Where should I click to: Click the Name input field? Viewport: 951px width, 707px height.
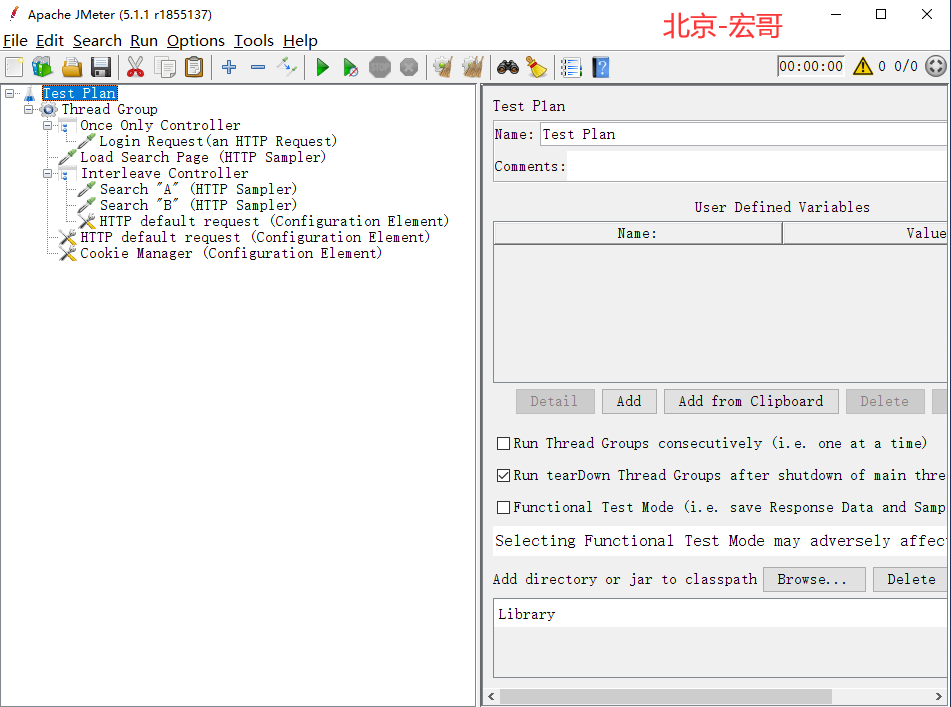(744, 135)
